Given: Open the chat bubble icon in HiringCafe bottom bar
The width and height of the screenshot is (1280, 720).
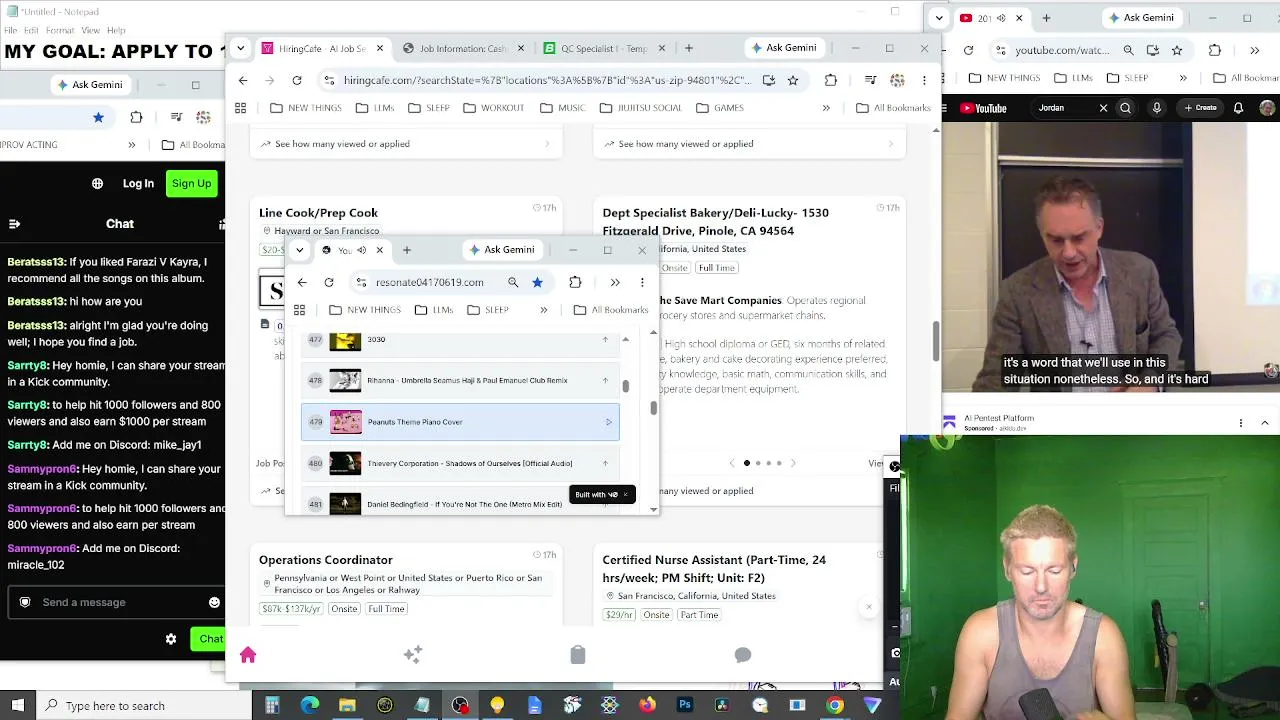Looking at the screenshot, I should [x=743, y=655].
